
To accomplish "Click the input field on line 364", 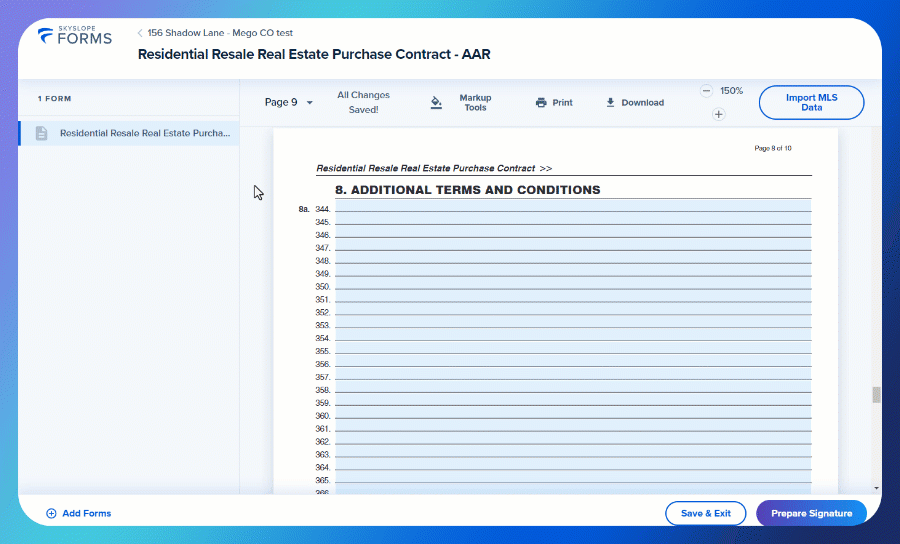I will (x=573, y=464).
